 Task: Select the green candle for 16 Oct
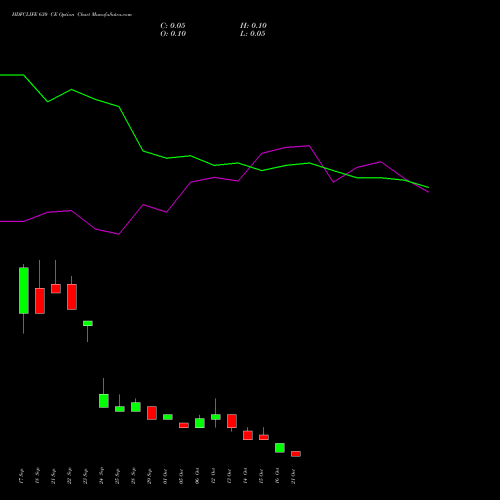(280, 448)
